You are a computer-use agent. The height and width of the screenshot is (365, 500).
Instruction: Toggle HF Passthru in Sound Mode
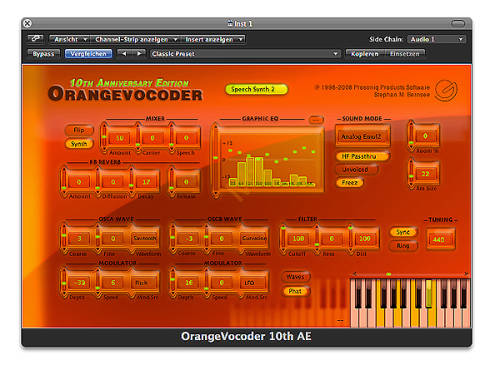coord(362,156)
